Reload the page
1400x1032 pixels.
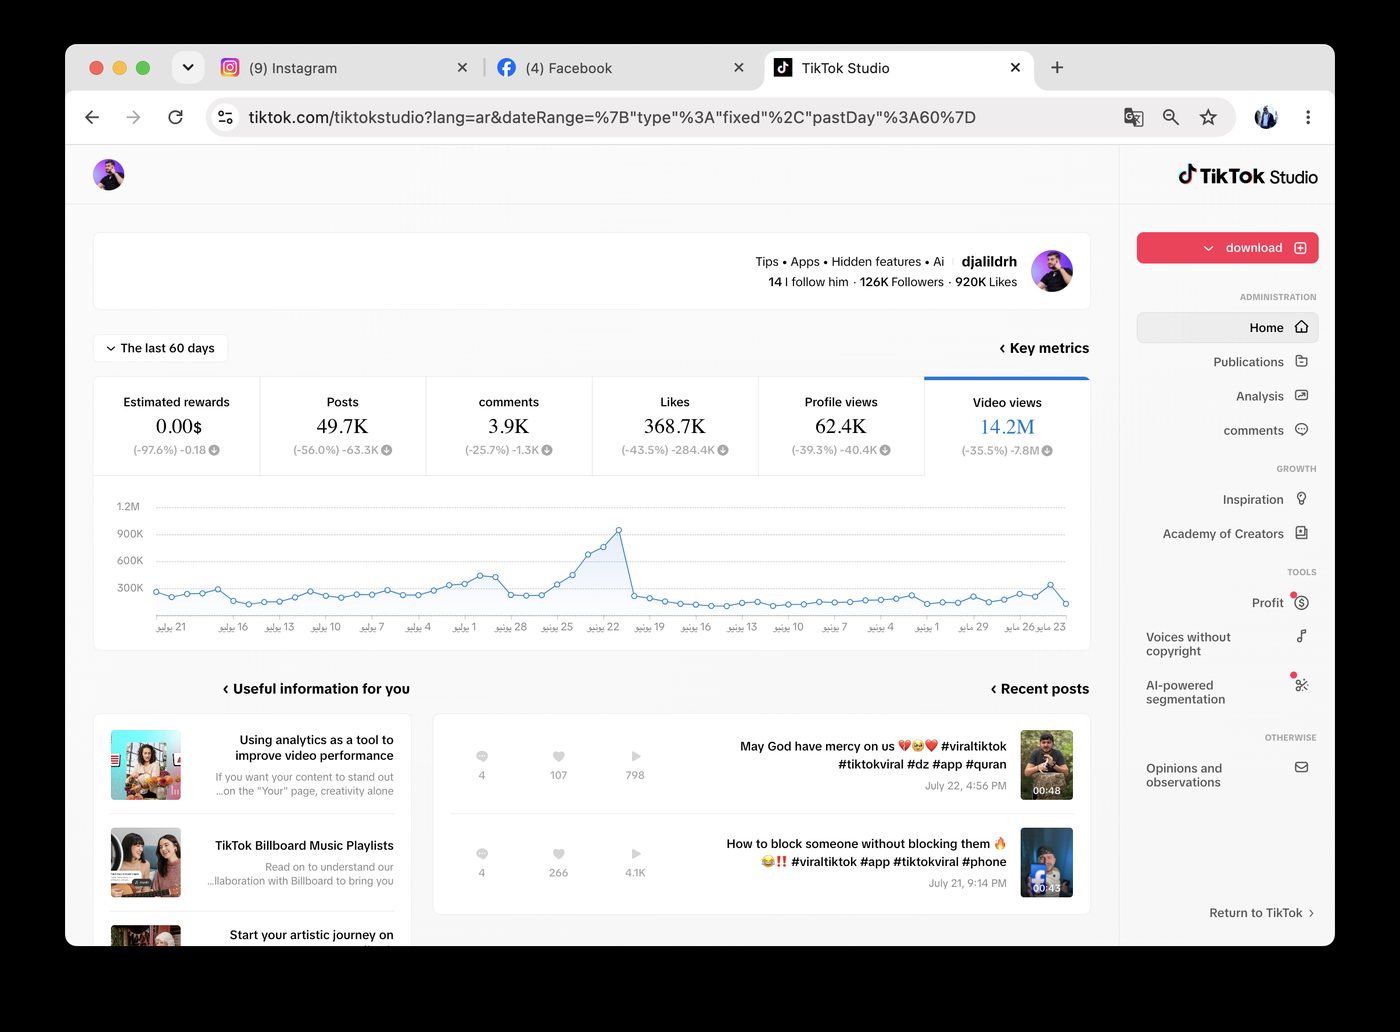point(175,117)
